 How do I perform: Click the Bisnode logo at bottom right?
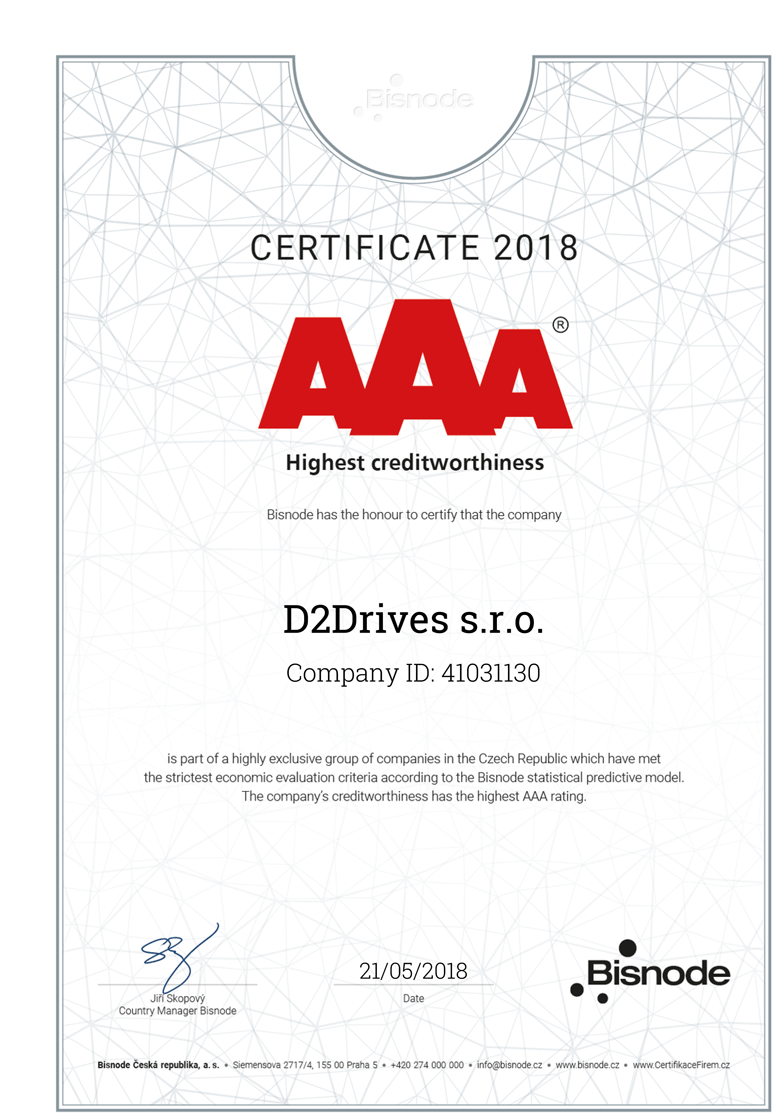coord(650,971)
